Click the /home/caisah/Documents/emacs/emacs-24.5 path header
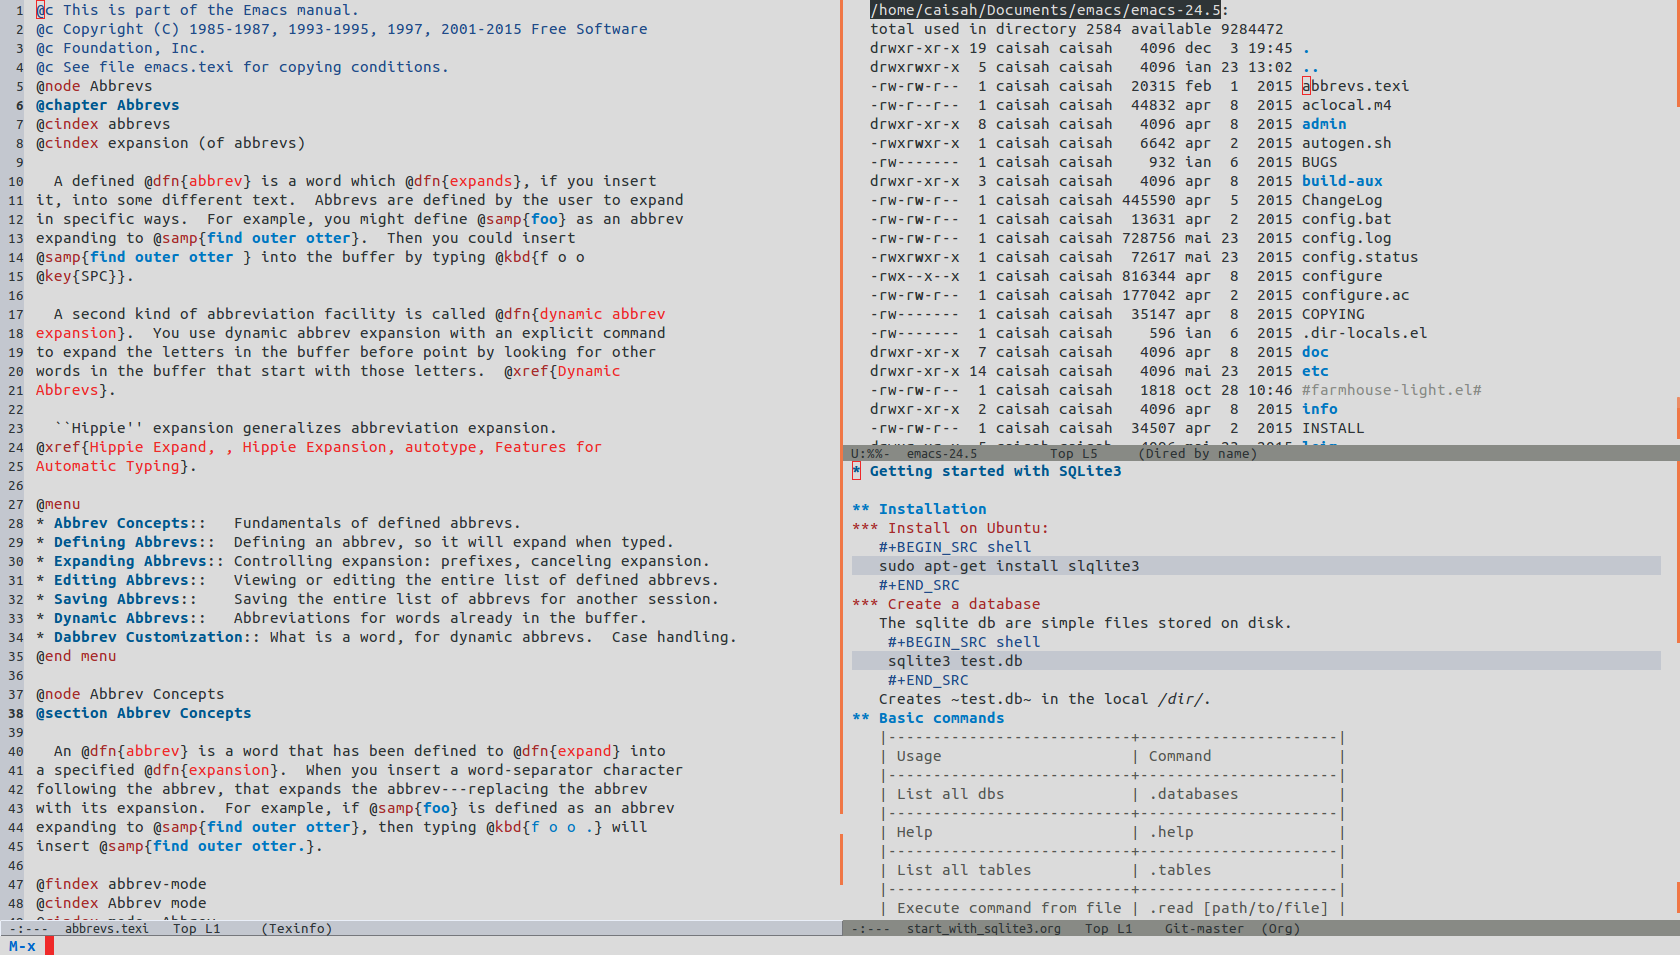Screen dimensions: 1680x955 click(1045, 10)
